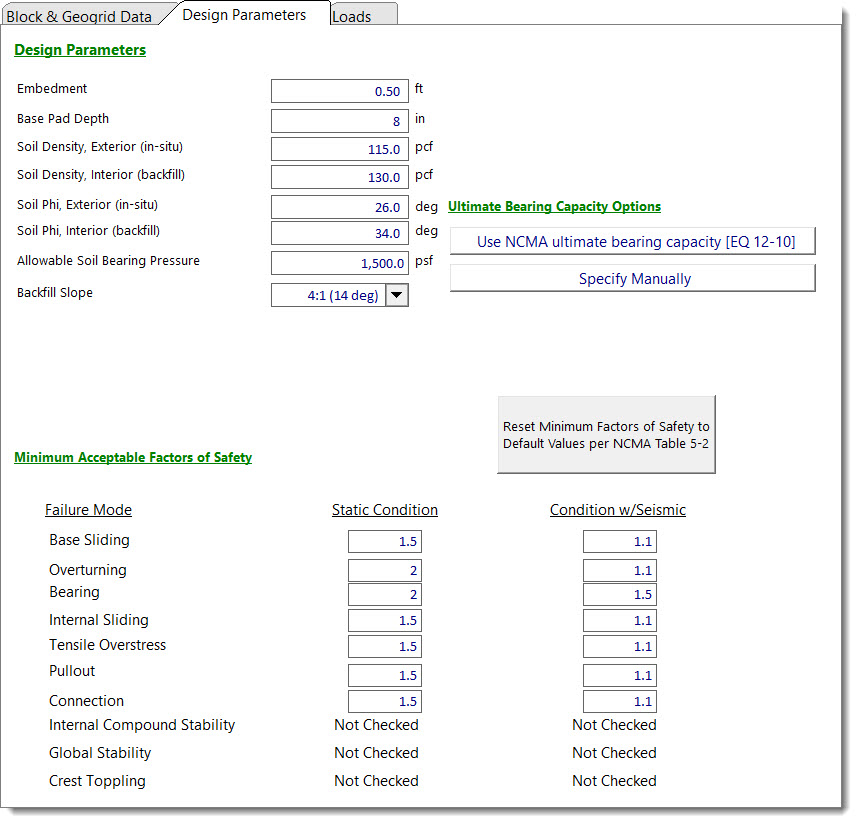The image size is (857, 823).
Task: Edit the Soil Phi Interior (backfill) value
Action: (x=339, y=233)
